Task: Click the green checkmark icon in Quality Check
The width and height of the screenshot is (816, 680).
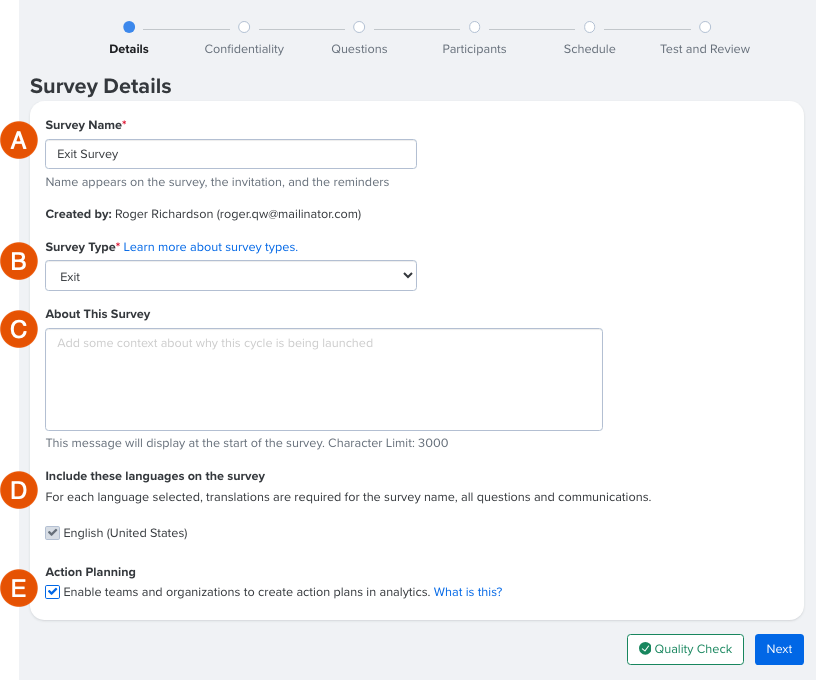Action: click(646, 649)
